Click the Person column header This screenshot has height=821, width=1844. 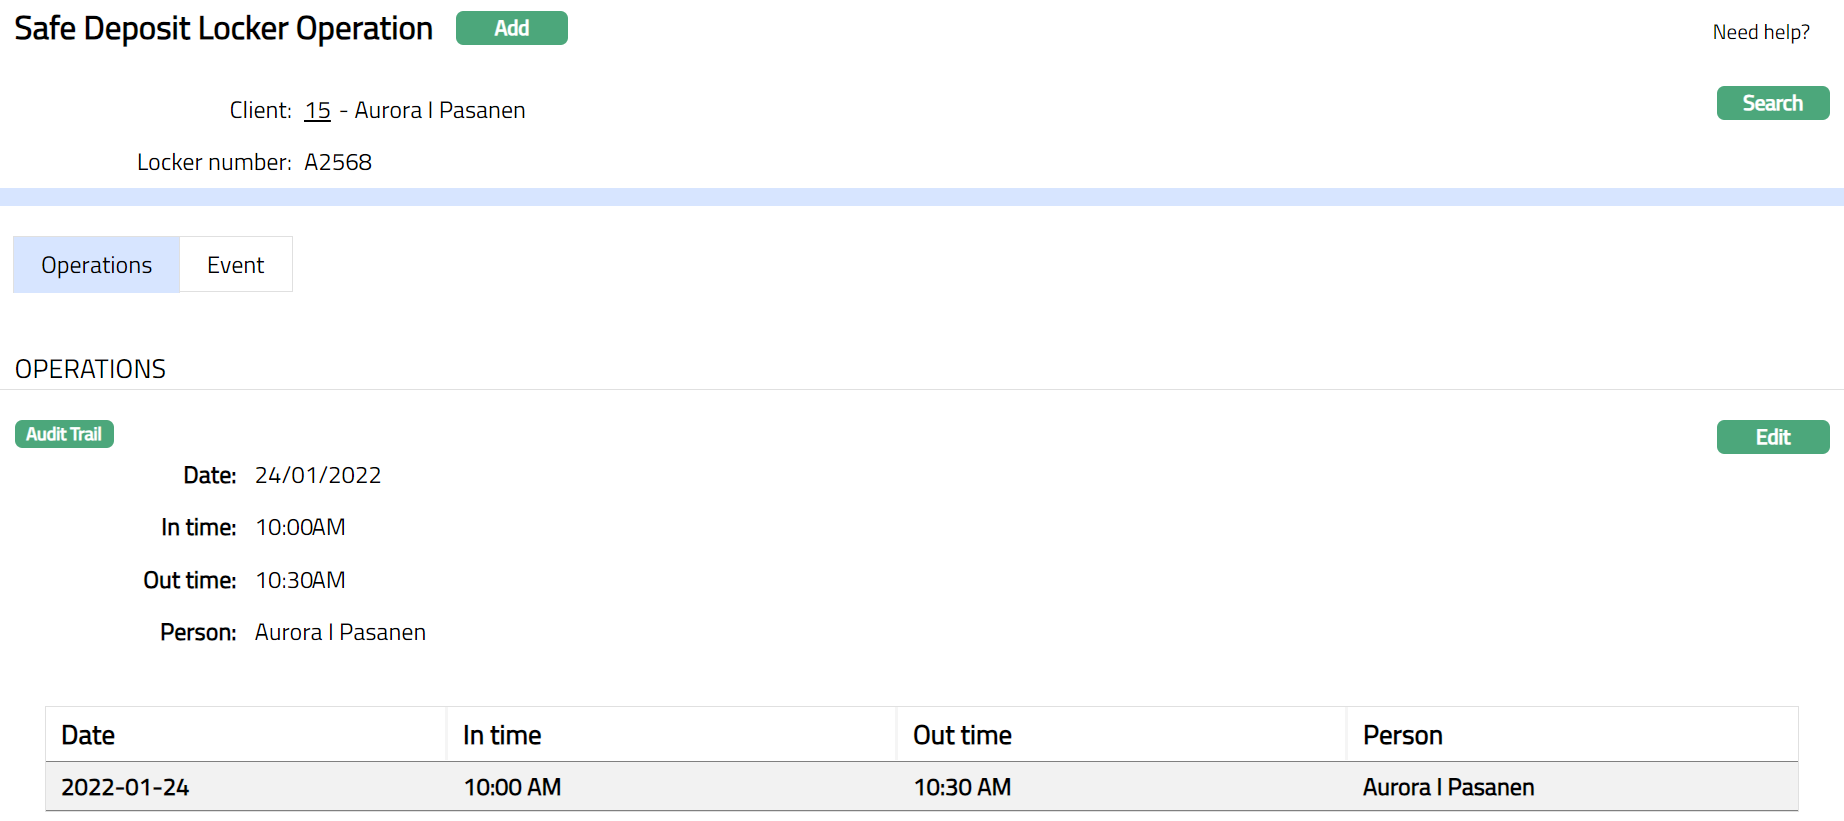(1402, 735)
